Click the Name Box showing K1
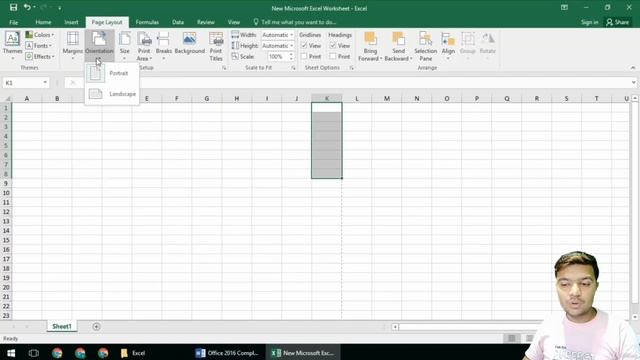640x360 pixels. pos(22,83)
